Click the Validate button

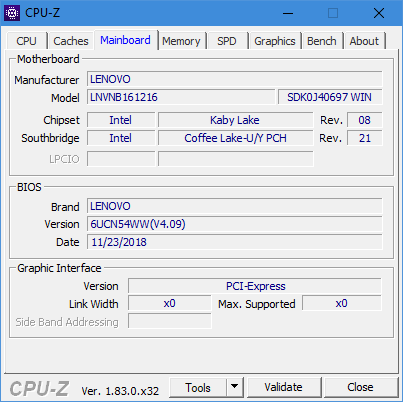284,387
